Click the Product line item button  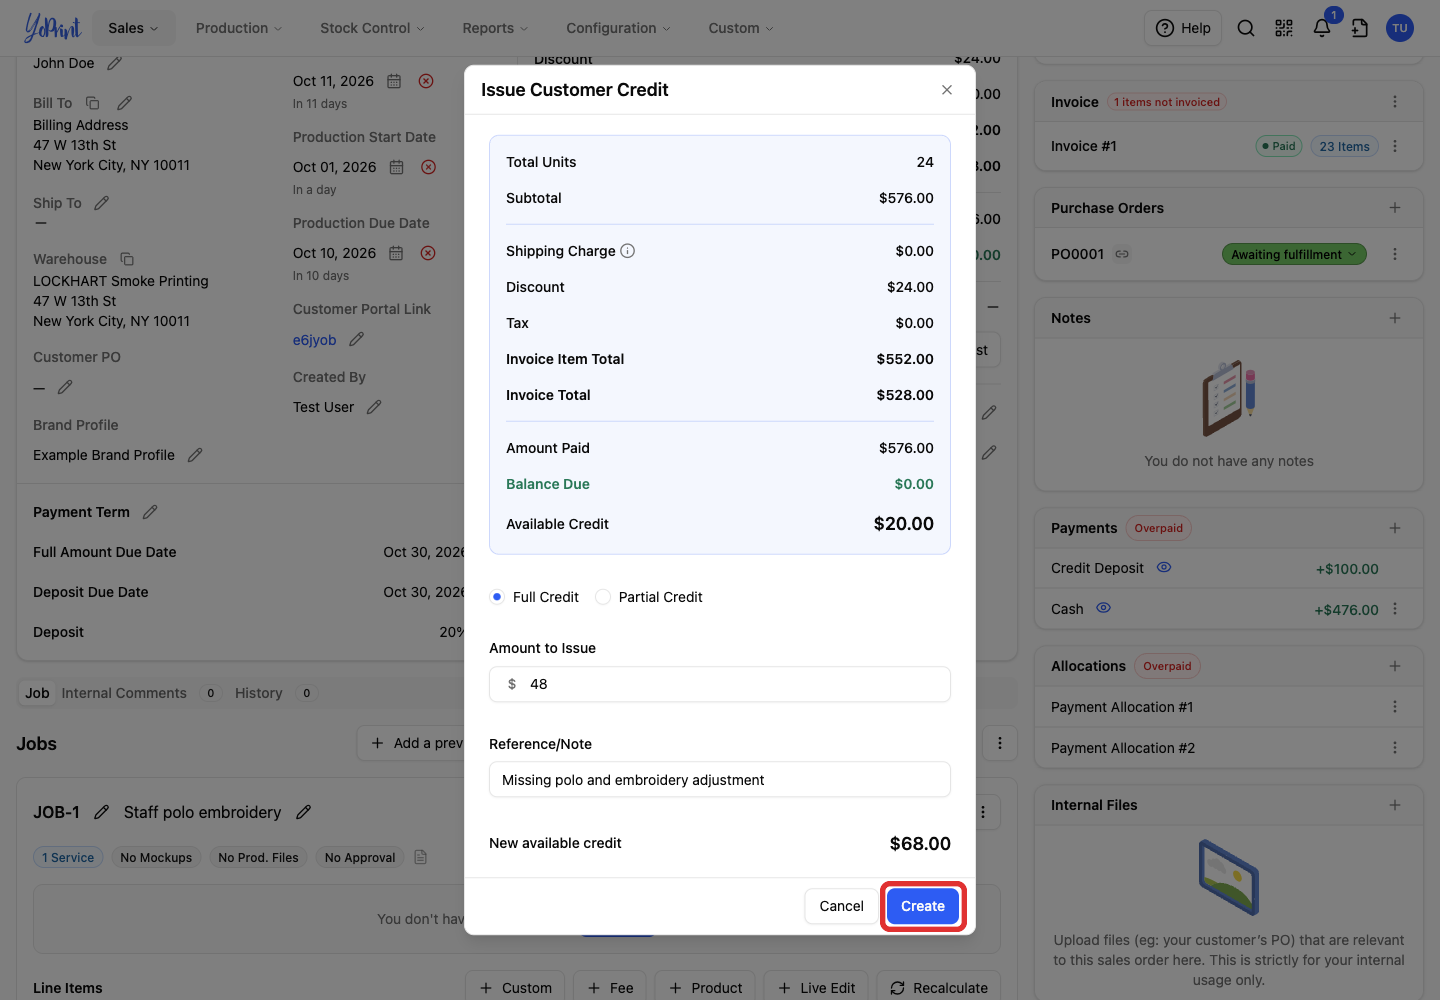point(705,988)
